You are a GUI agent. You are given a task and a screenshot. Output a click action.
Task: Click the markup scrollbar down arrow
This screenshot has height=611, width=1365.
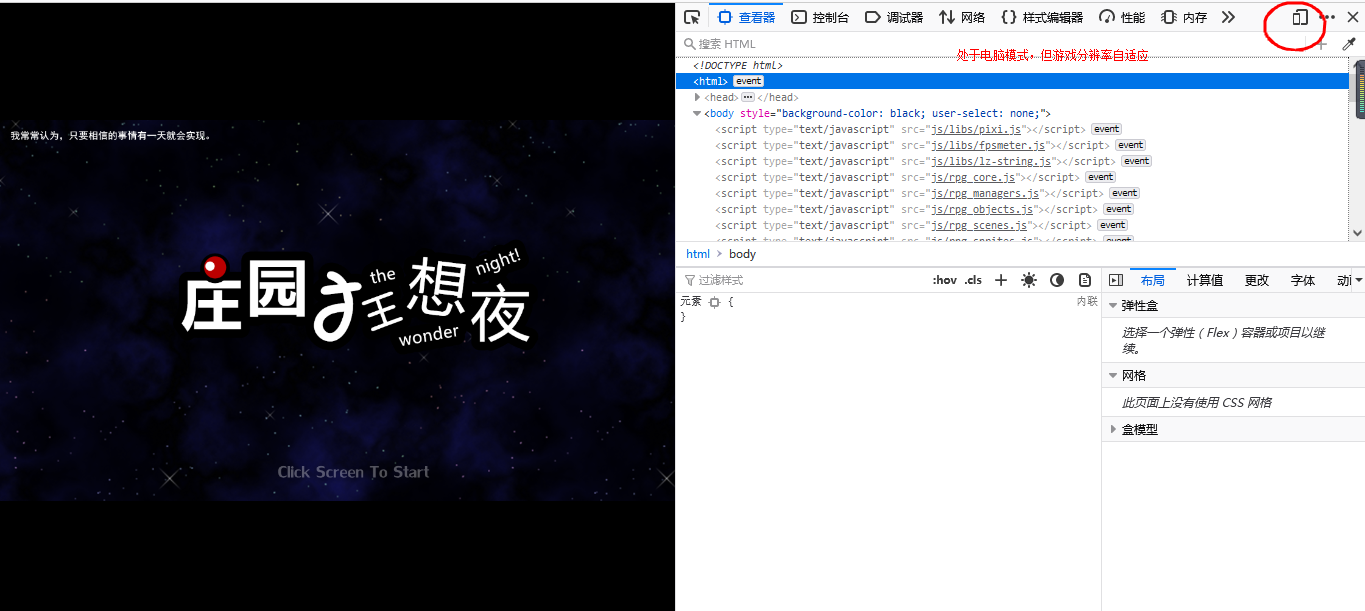pyautogui.click(x=1357, y=233)
